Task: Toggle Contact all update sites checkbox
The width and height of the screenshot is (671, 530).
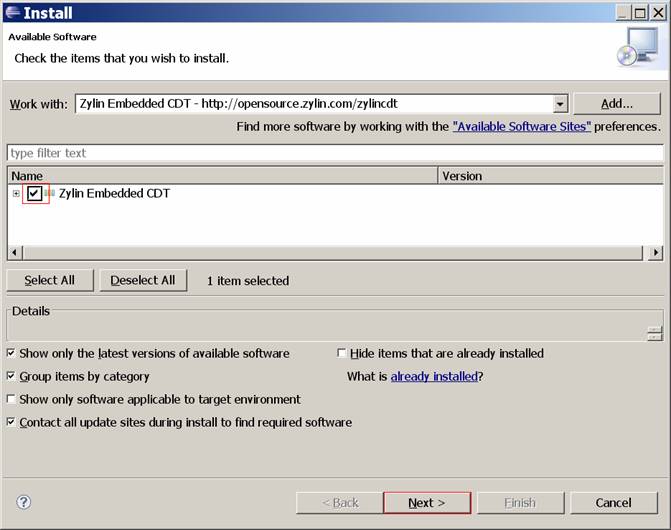Action: pyautogui.click(x=11, y=422)
